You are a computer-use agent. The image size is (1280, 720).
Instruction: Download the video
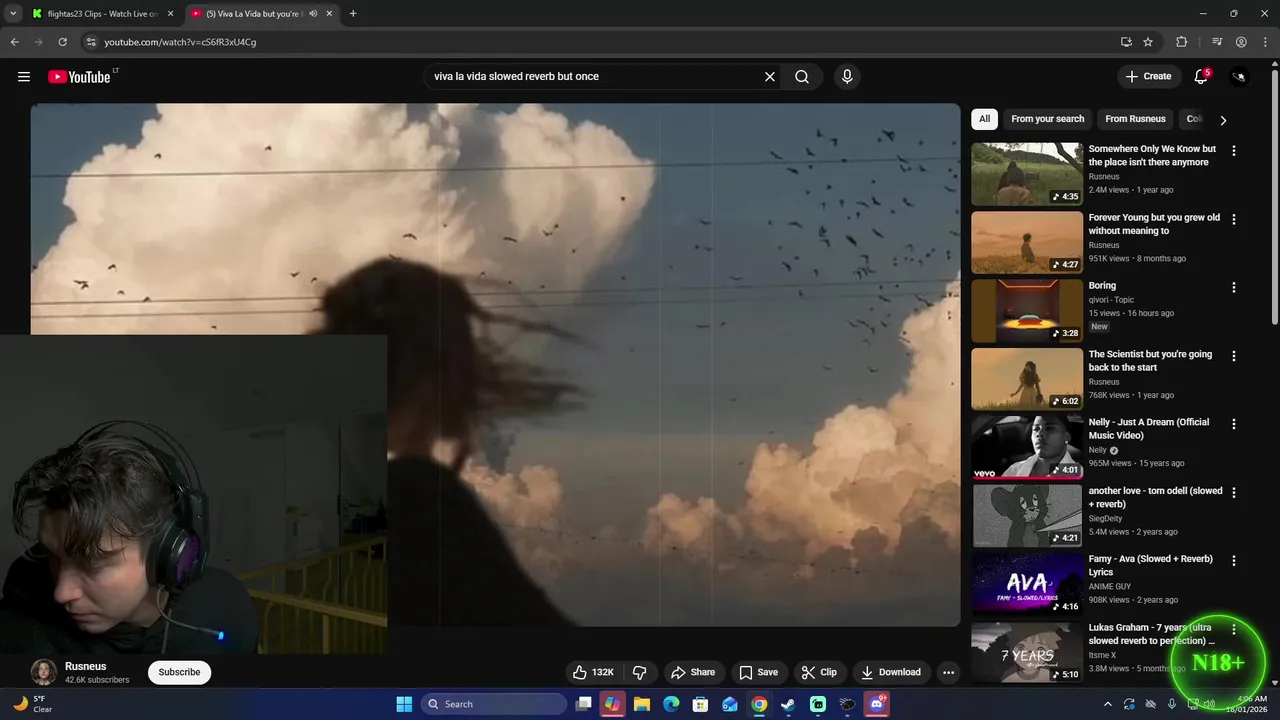click(x=891, y=672)
